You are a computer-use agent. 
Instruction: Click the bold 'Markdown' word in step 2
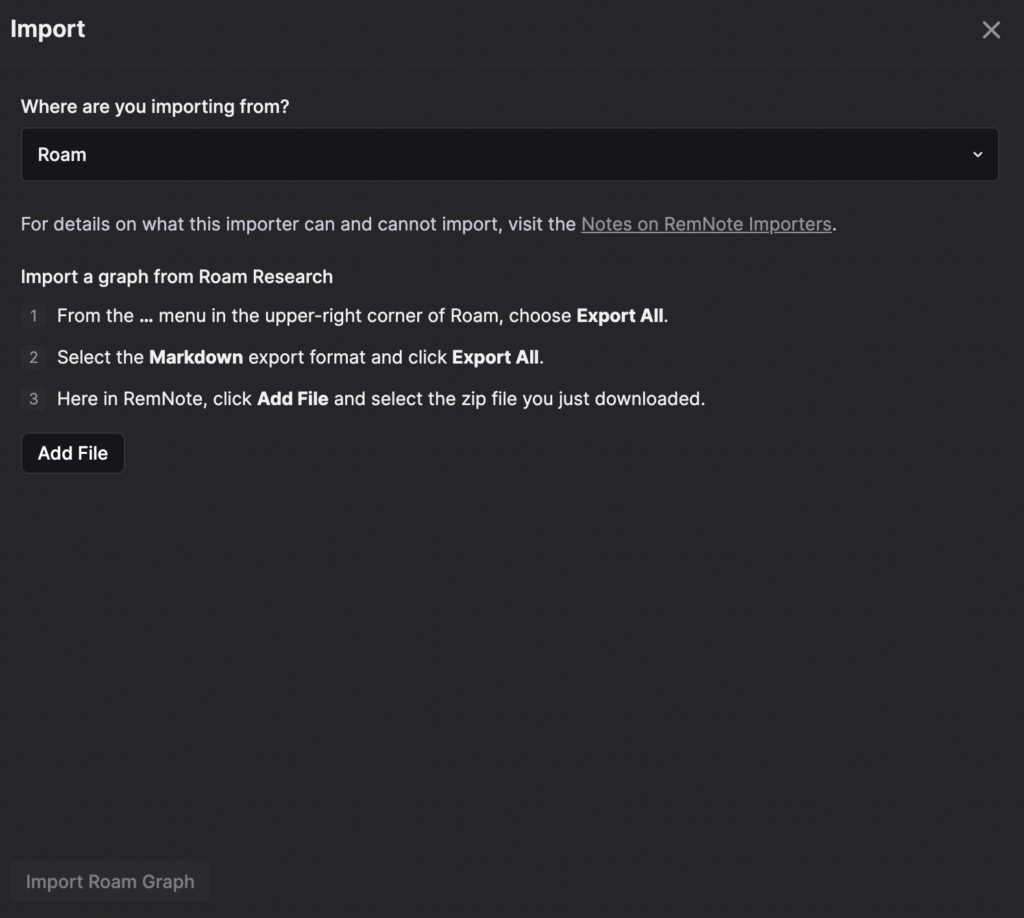[x=196, y=357]
